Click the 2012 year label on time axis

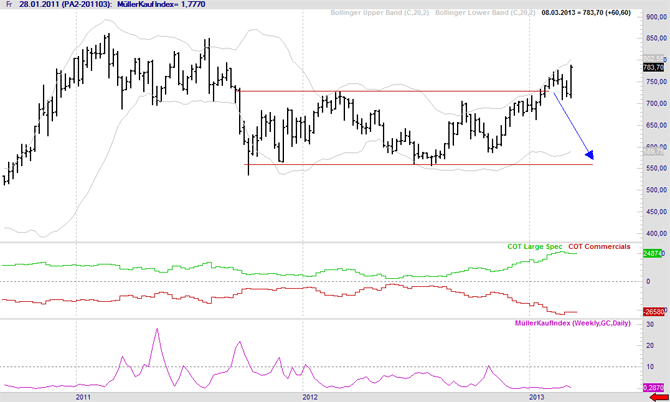click(309, 396)
